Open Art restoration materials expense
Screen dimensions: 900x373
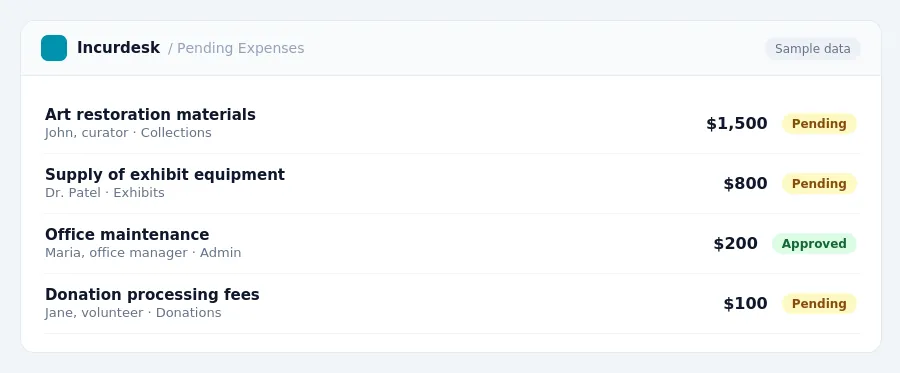[x=150, y=114]
